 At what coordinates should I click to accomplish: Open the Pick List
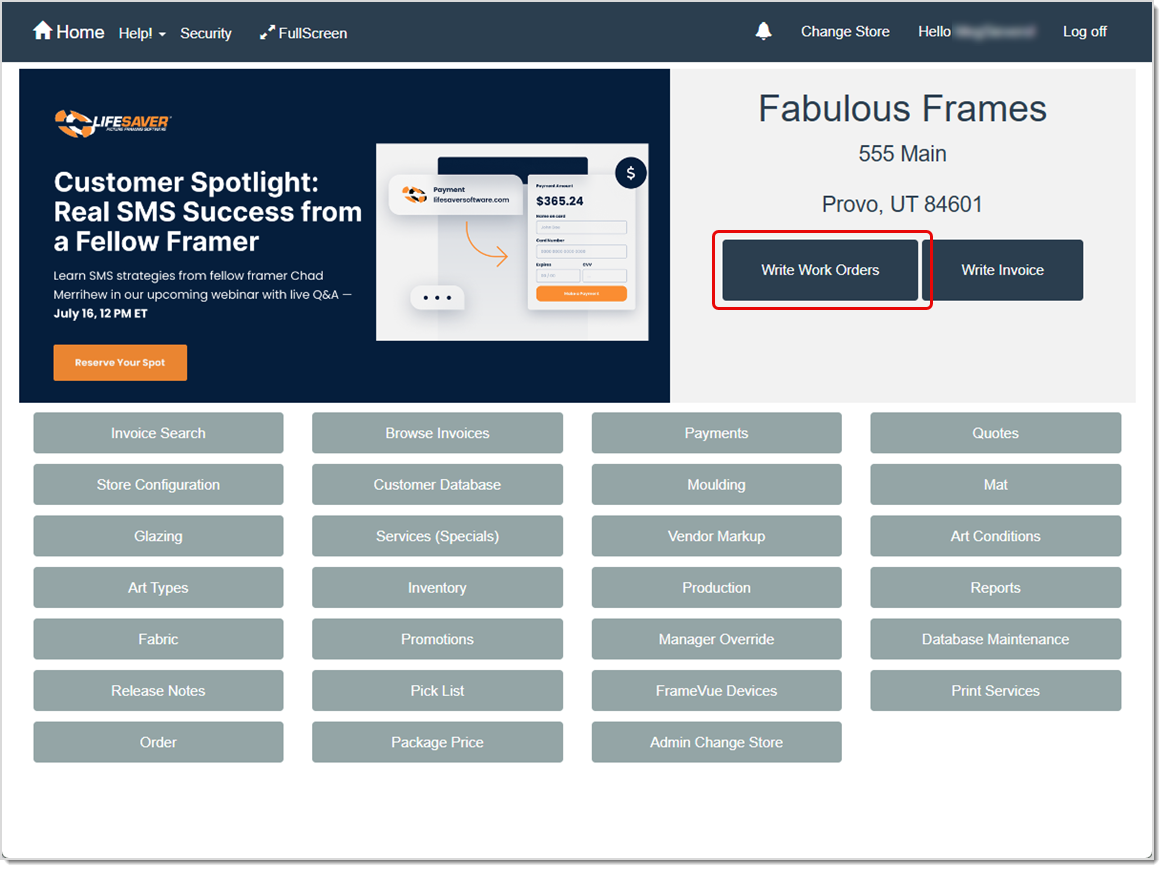(437, 690)
